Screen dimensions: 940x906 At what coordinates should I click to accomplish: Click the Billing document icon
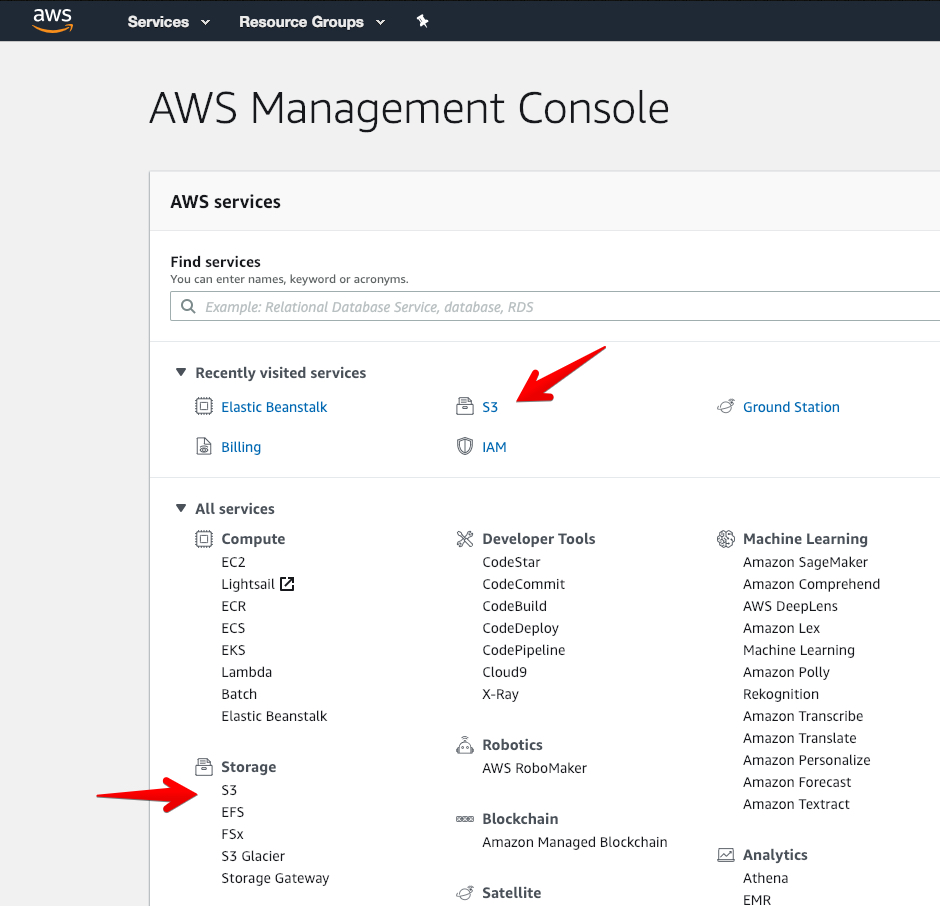(204, 447)
